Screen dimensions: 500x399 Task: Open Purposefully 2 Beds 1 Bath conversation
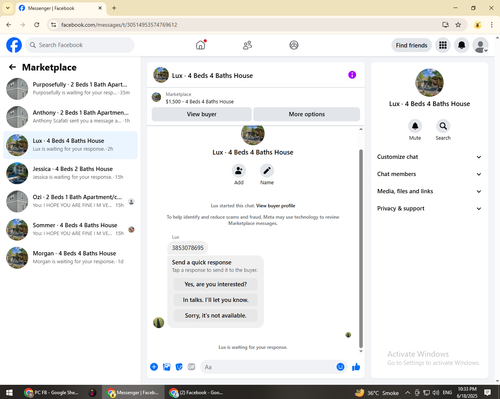(70, 89)
